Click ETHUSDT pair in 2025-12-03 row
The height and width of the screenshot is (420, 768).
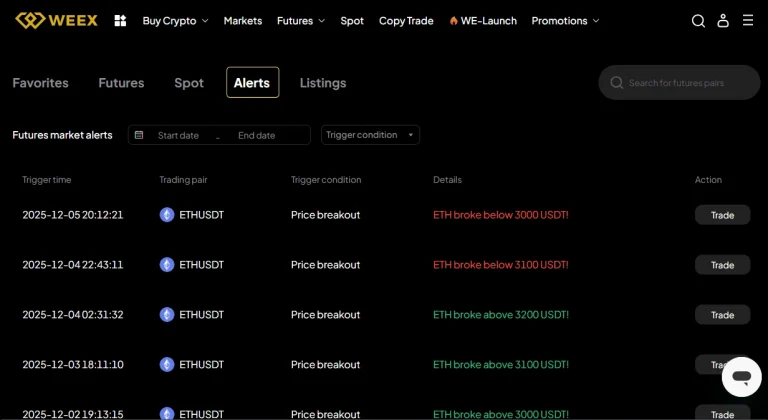(201, 365)
